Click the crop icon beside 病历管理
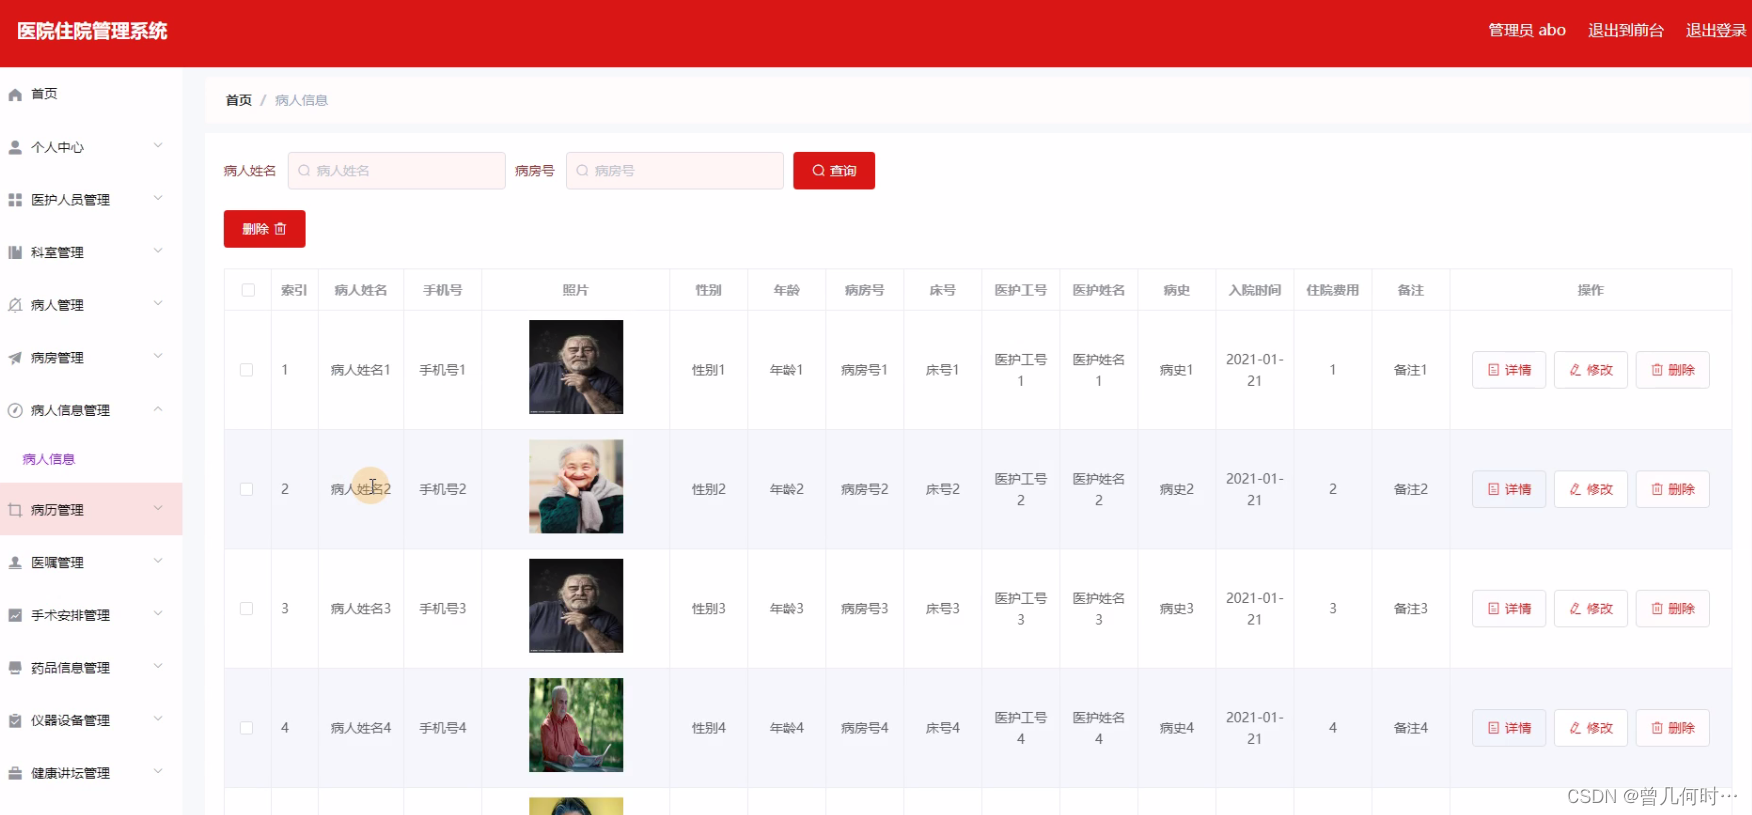Viewport: 1752px width, 815px height. pyautogui.click(x=15, y=510)
